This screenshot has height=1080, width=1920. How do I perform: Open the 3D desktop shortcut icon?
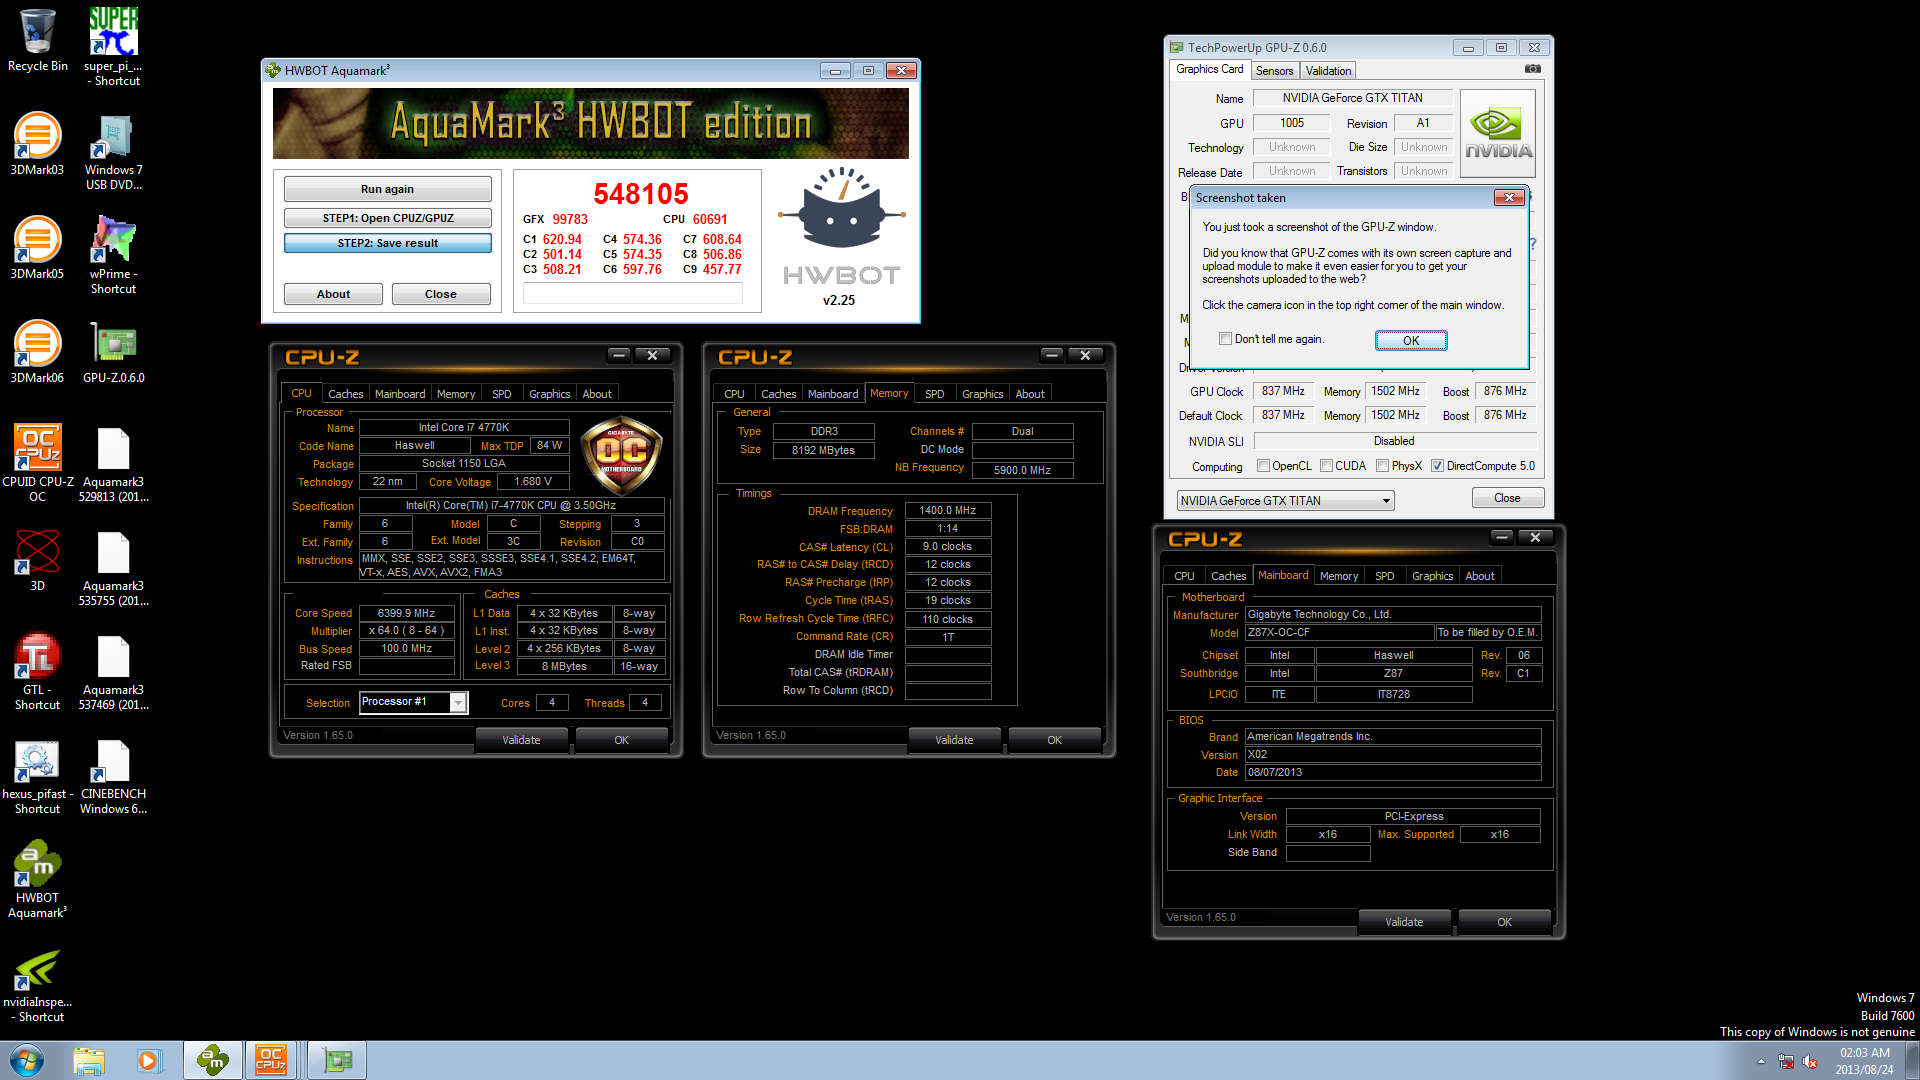point(37,560)
